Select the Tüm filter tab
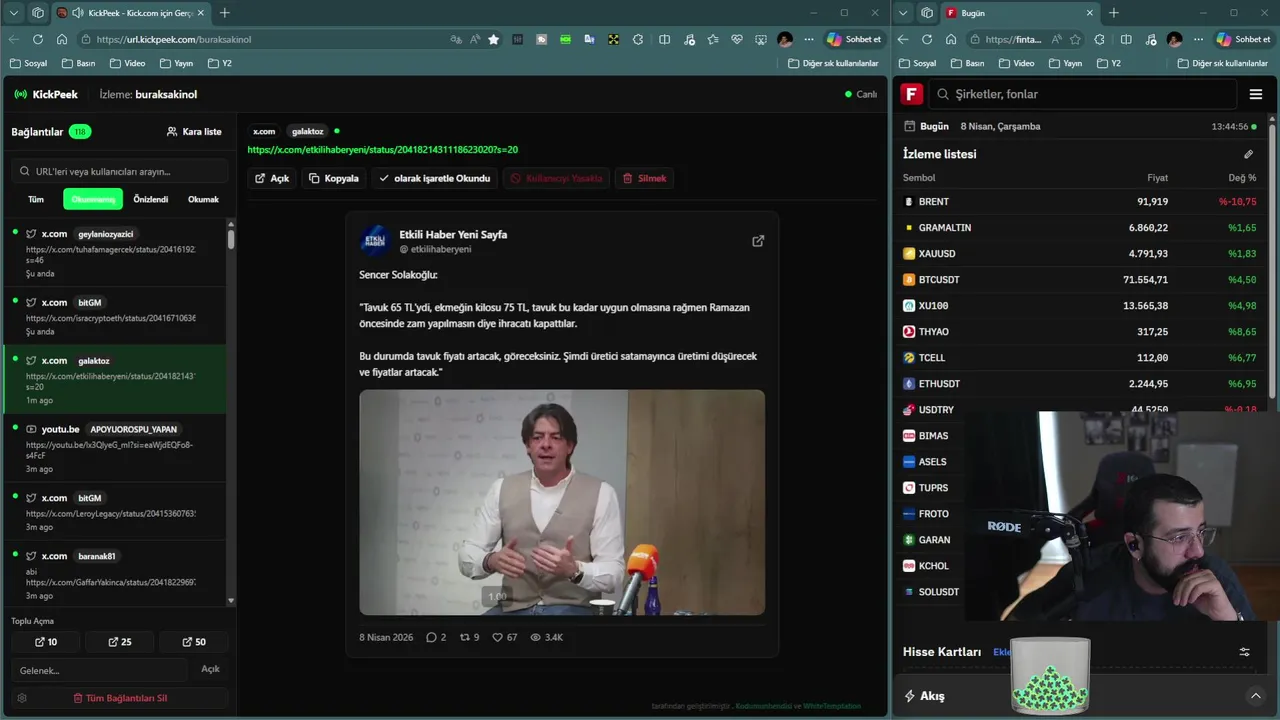Screen dimensions: 1280x720 [36, 199]
